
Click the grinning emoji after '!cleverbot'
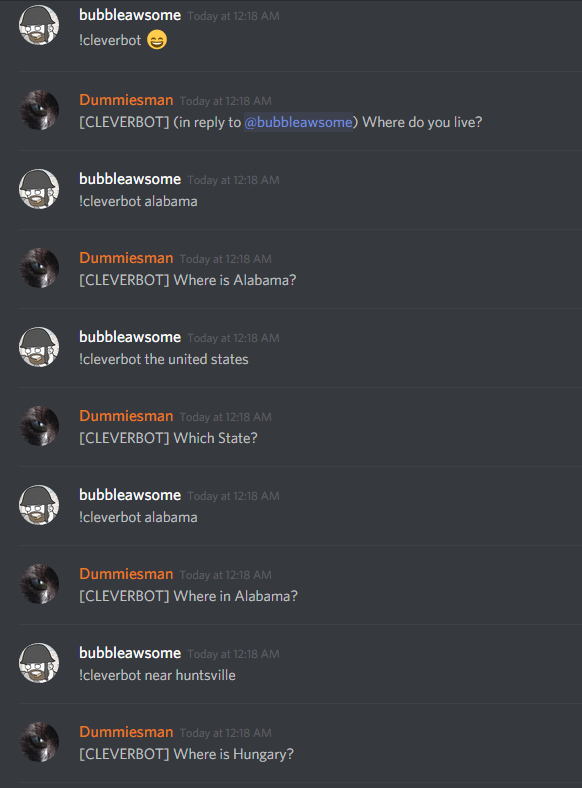157,40
